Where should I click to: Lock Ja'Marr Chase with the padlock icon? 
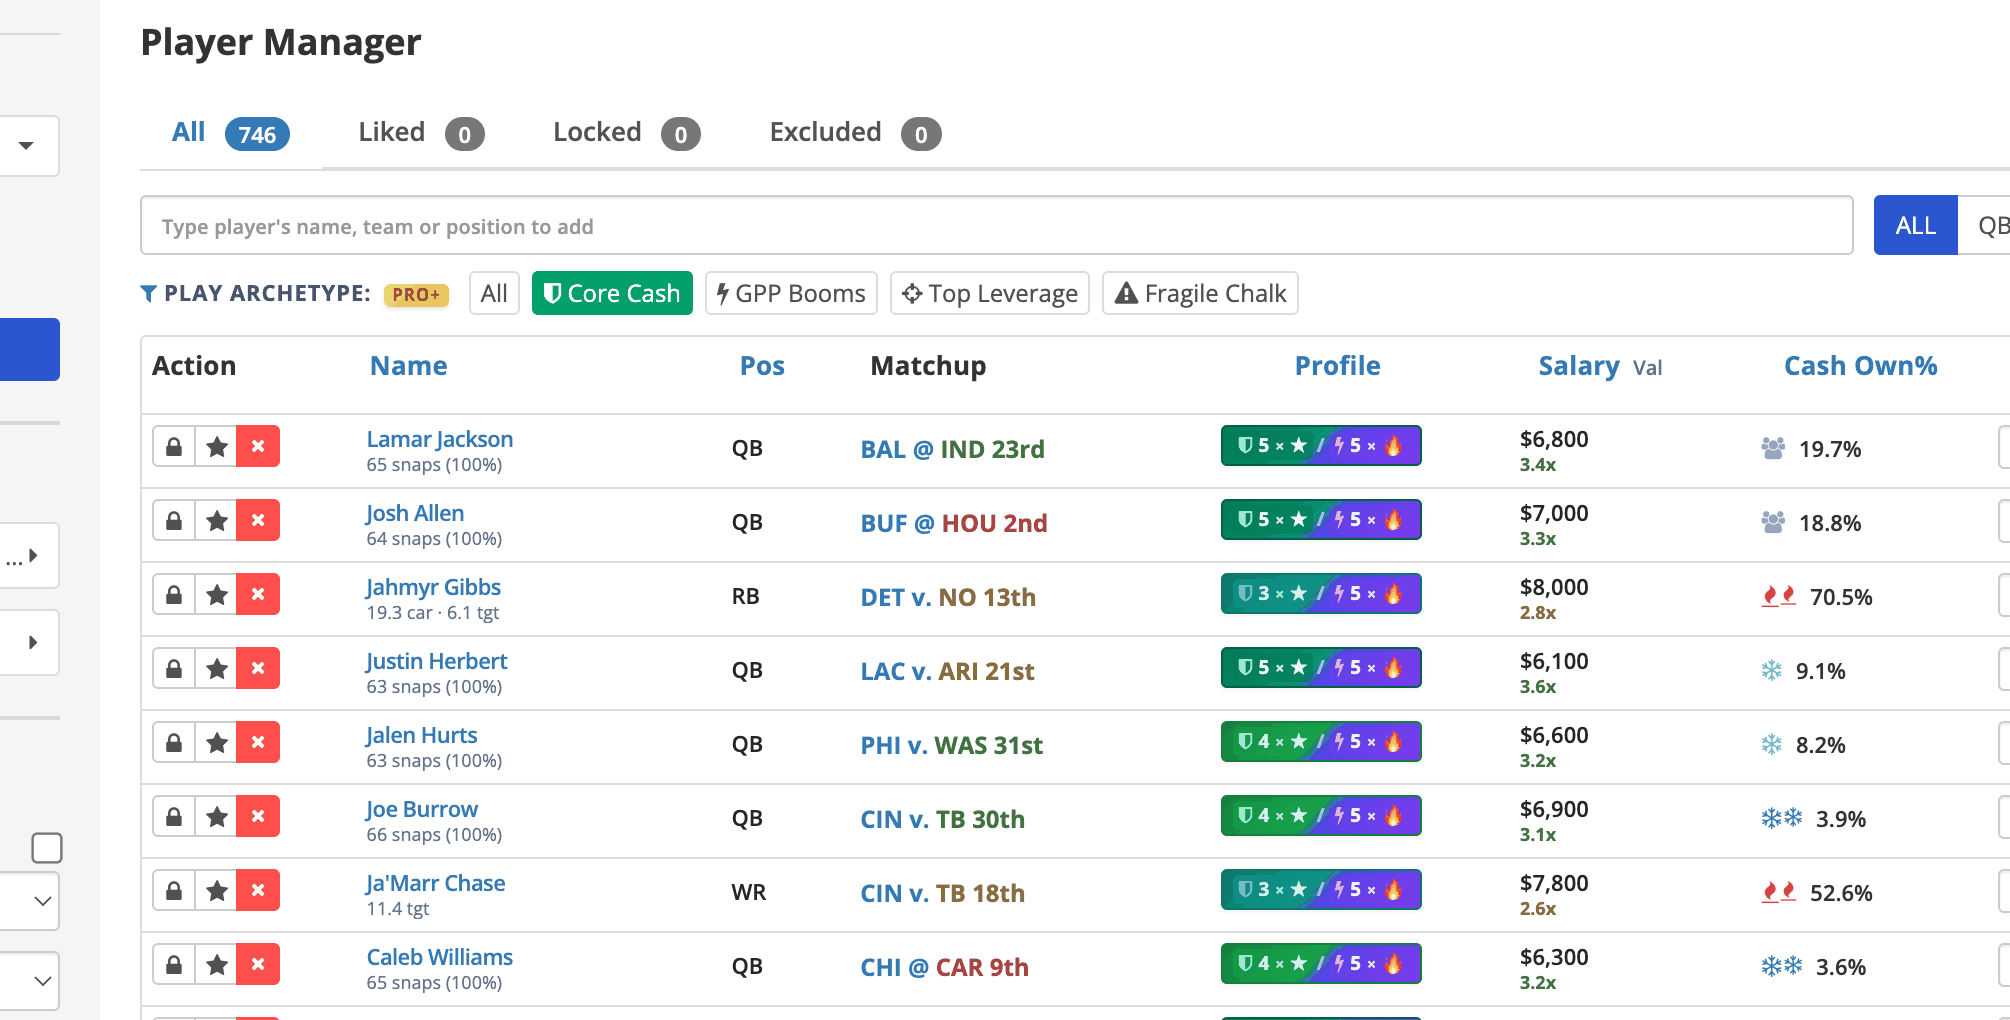(174, 891)
